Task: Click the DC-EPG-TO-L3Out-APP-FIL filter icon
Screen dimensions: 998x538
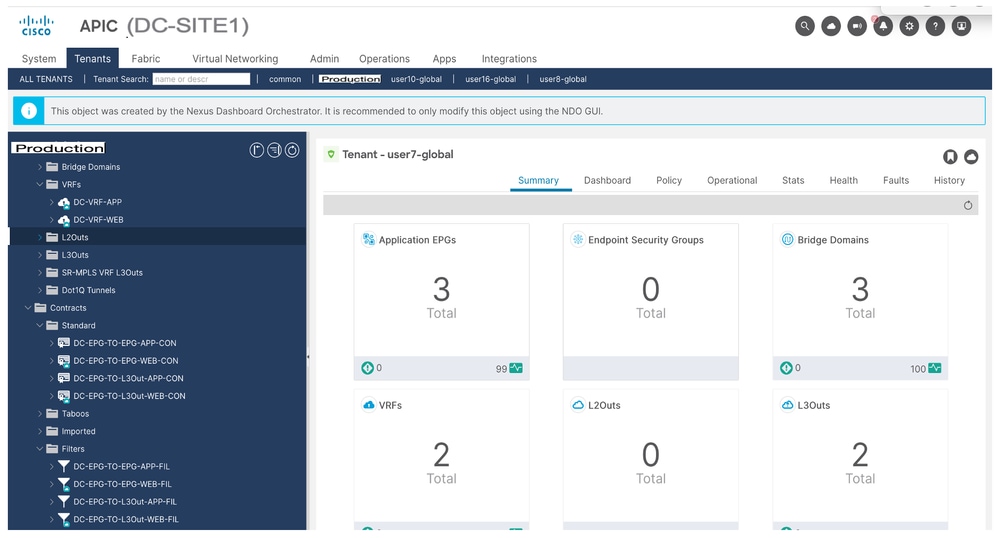Action: (x=64, y=502)
